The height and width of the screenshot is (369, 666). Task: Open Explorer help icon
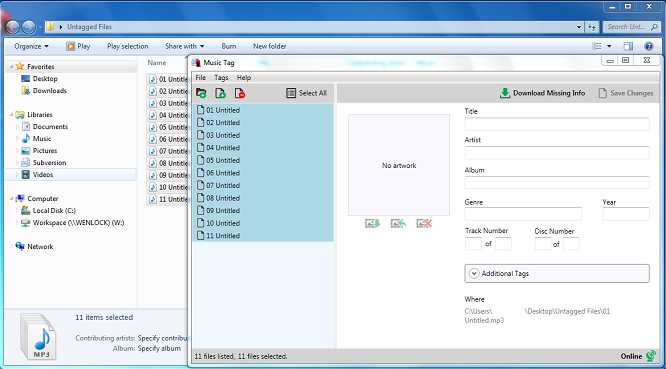(649, 46)
